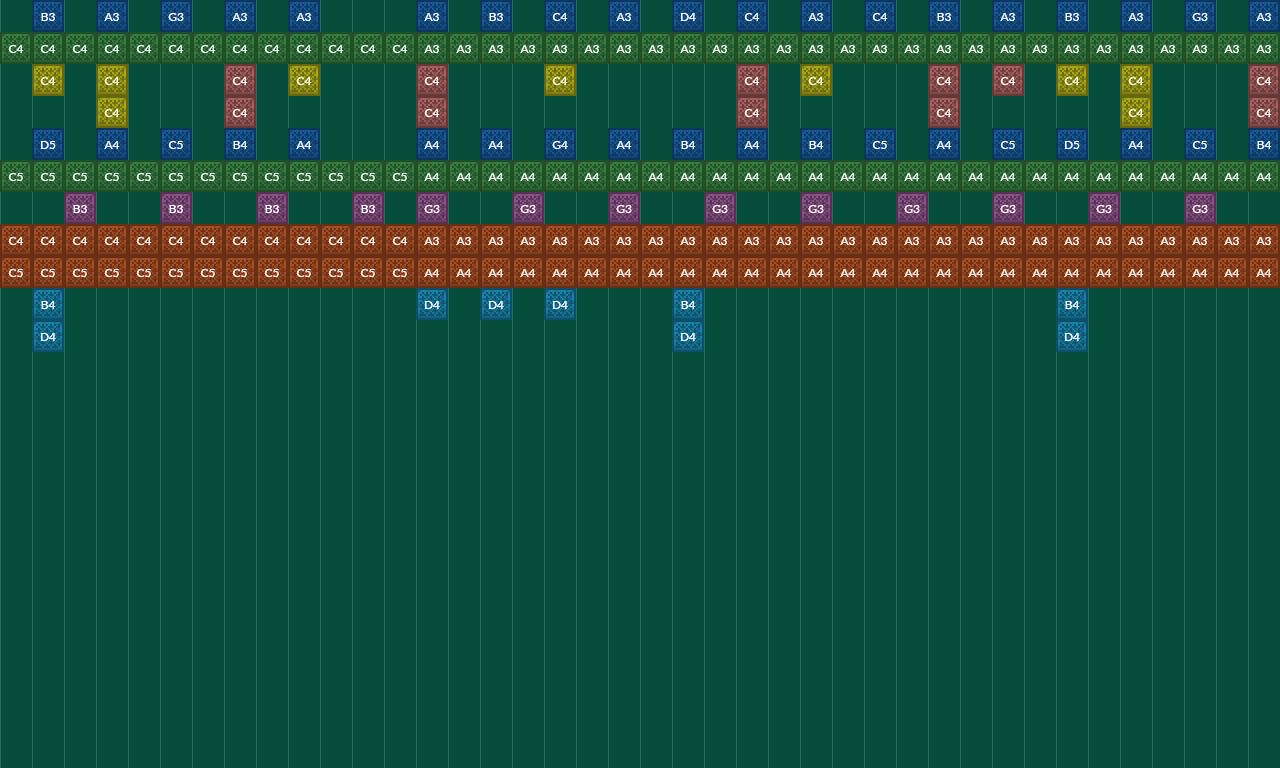The width and height of the screenshot is (1280, 768).
Task: Click the single D4 note in the top row
Action: click(x=688, y=16)
